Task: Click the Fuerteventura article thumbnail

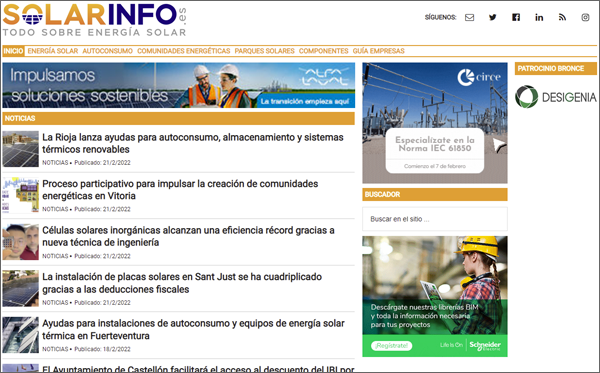Action: [21, 335]
